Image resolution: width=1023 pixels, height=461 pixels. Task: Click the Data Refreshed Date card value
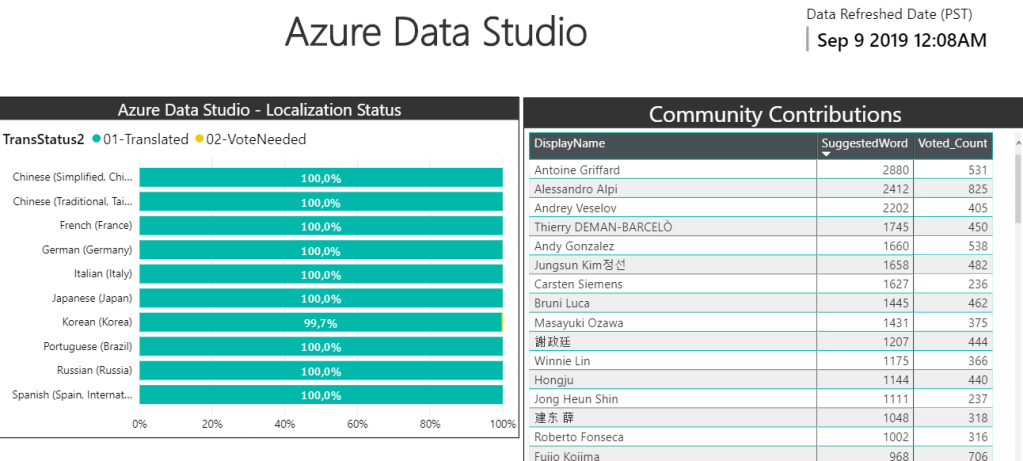[x=901, y=41]
